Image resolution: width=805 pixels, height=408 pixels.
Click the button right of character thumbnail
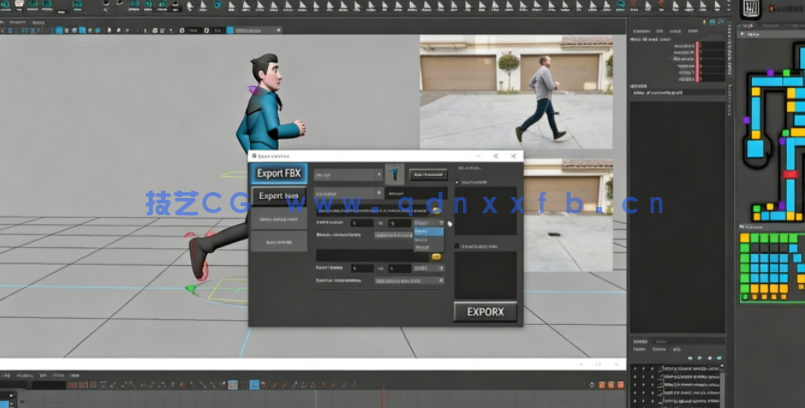(x=427, y=174)
